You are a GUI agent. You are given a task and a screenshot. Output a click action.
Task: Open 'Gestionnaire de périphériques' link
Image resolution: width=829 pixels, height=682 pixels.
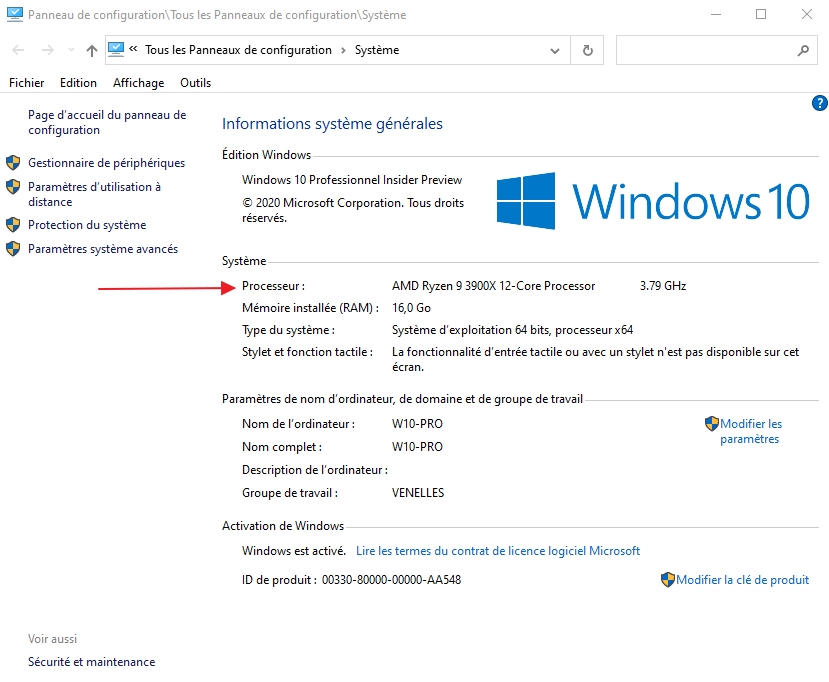[106, 163]
